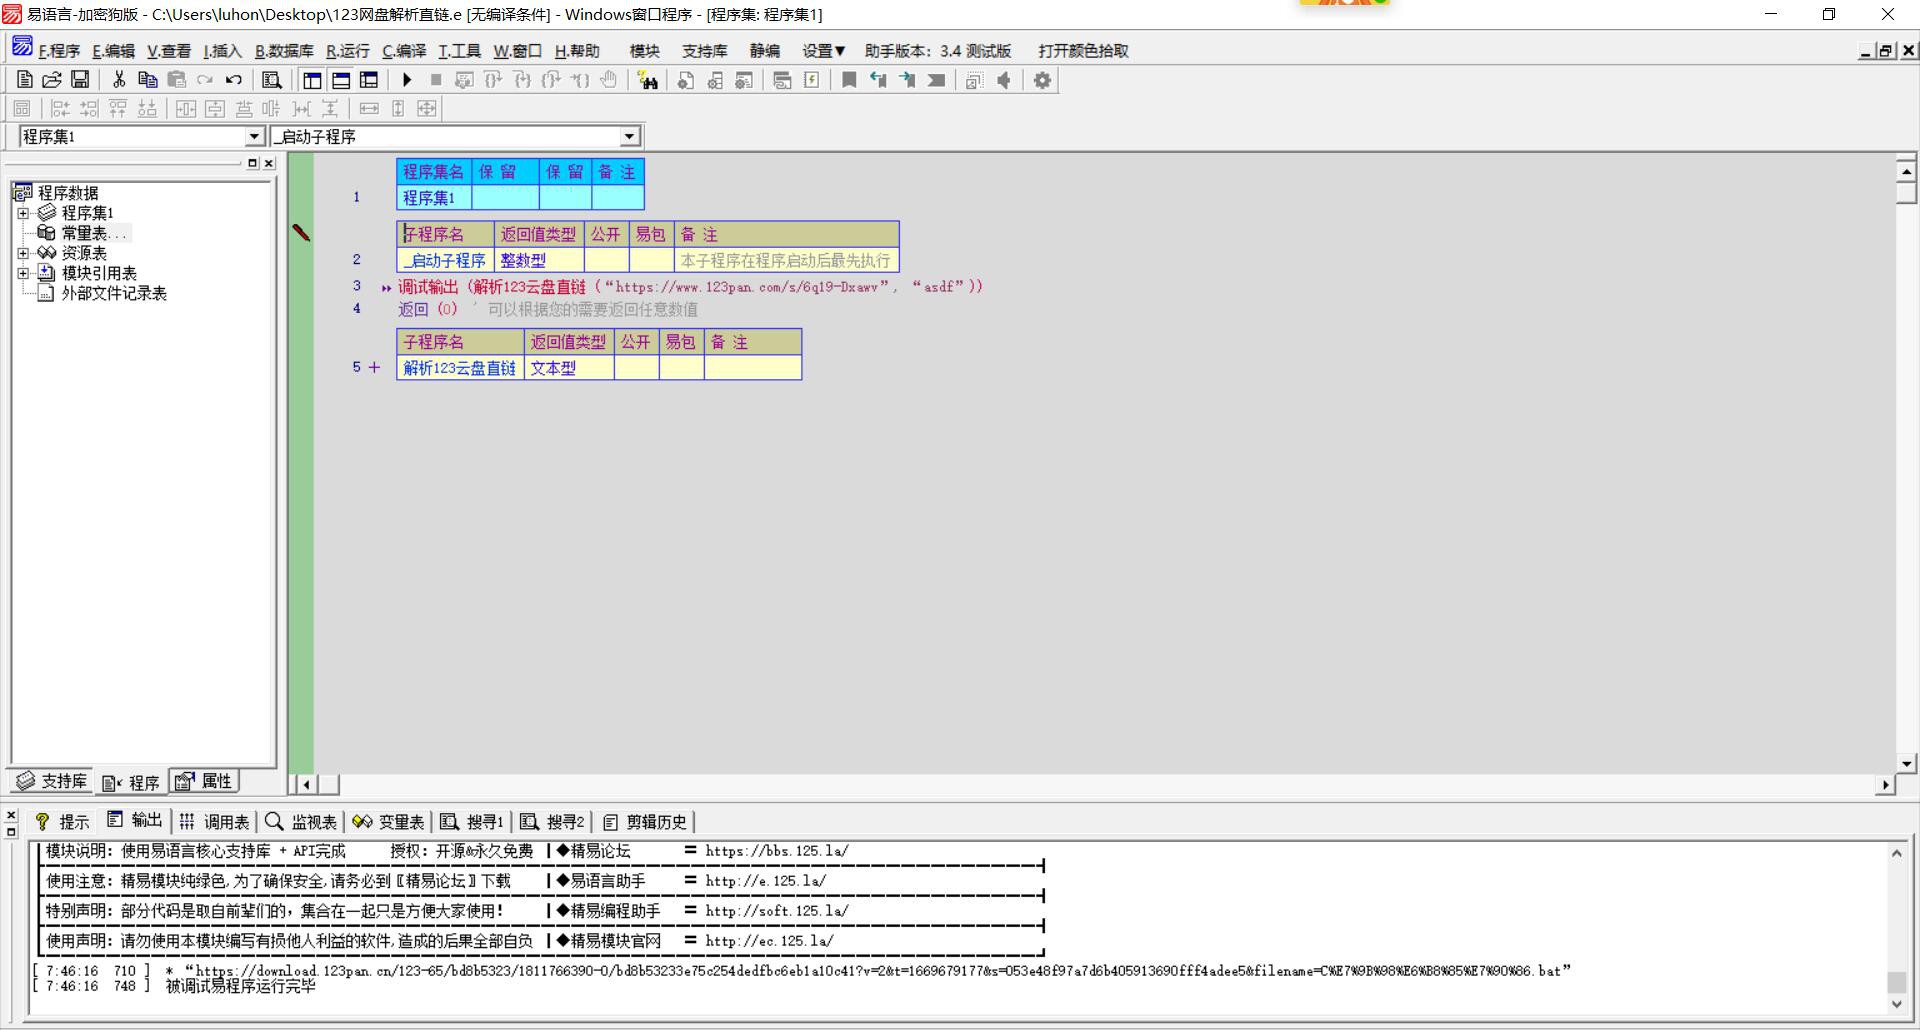The height and width of the screenshot is (1030, 1920).
Task: Toggle the combined panel layout icon
Action: 369,80
